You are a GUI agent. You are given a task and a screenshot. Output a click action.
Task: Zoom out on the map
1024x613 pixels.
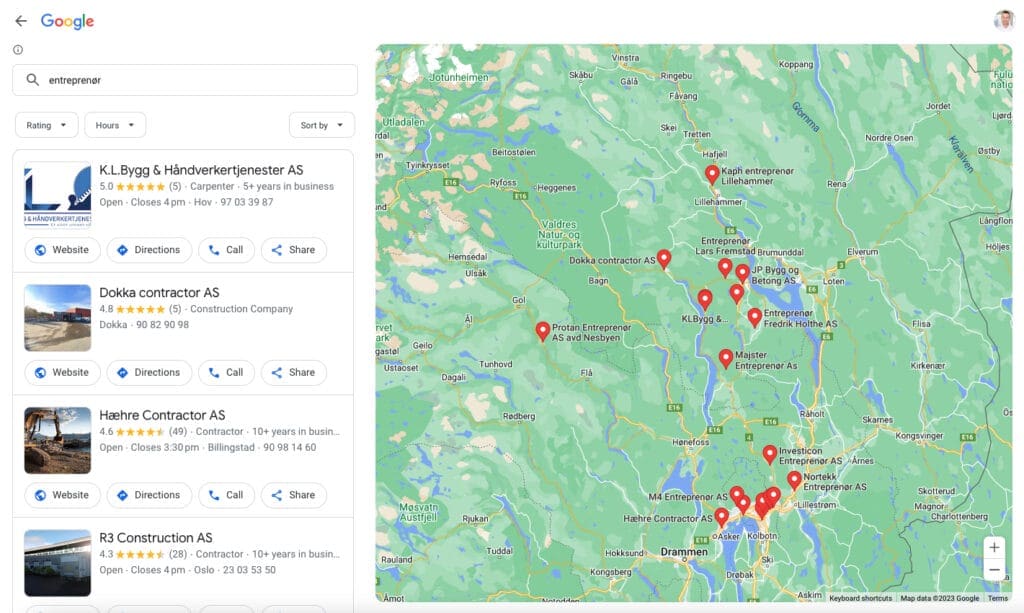point(995,569)
